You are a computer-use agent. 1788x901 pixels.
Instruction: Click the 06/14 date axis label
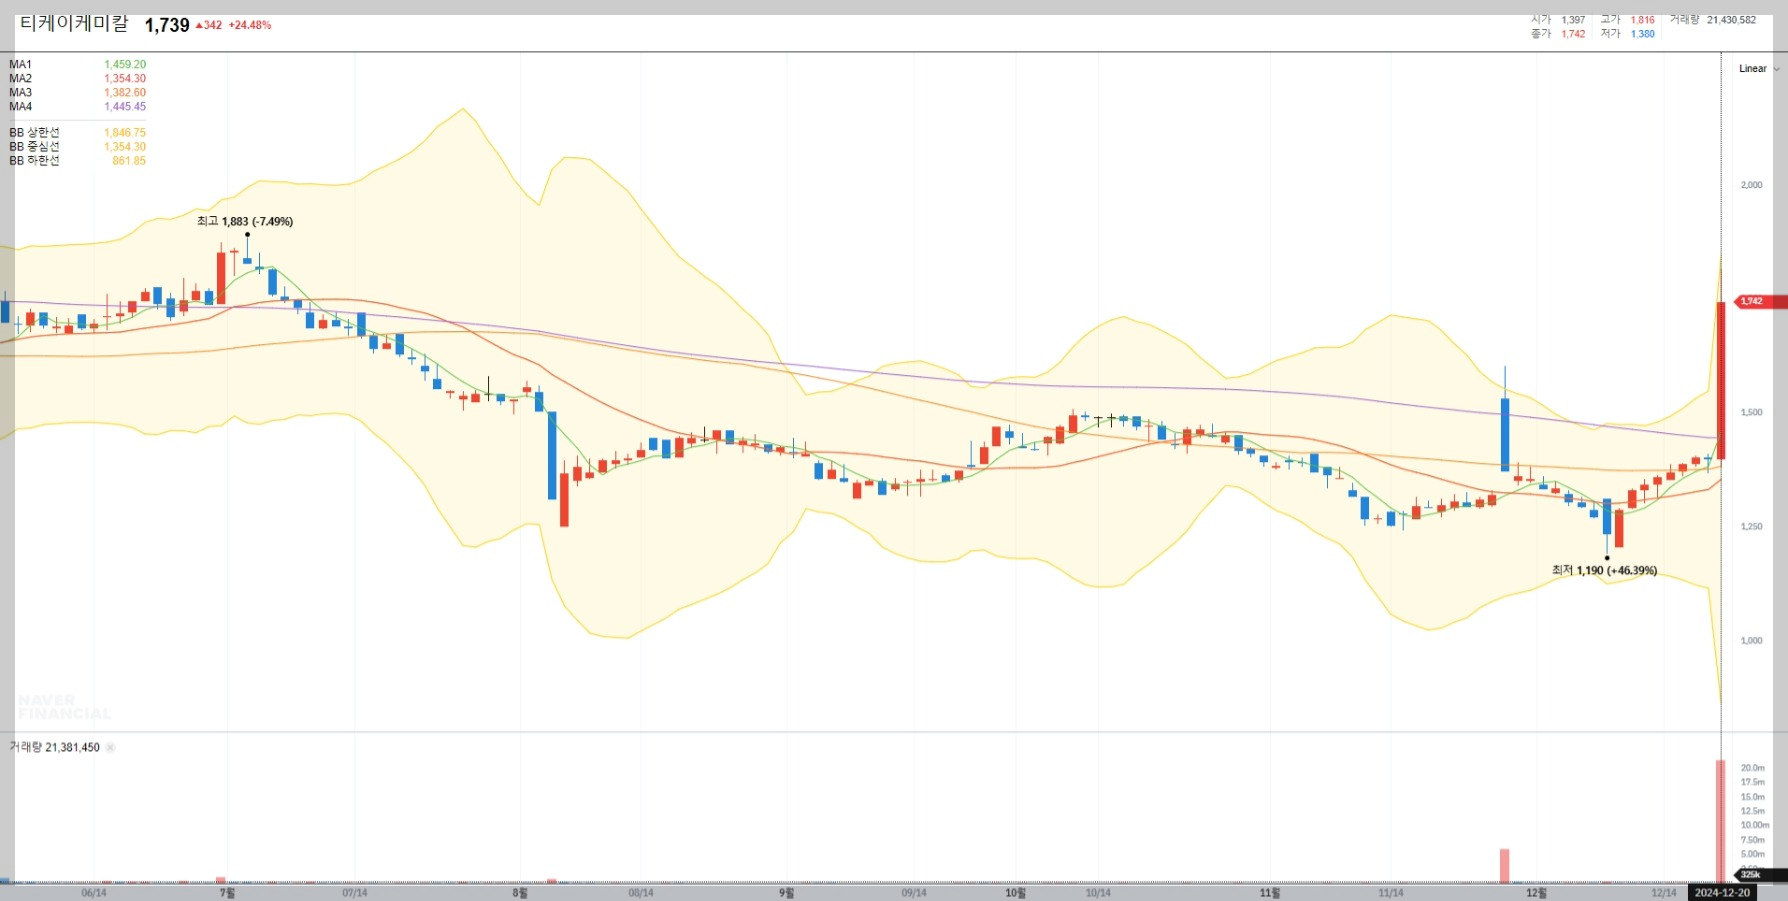coord(94,893)
